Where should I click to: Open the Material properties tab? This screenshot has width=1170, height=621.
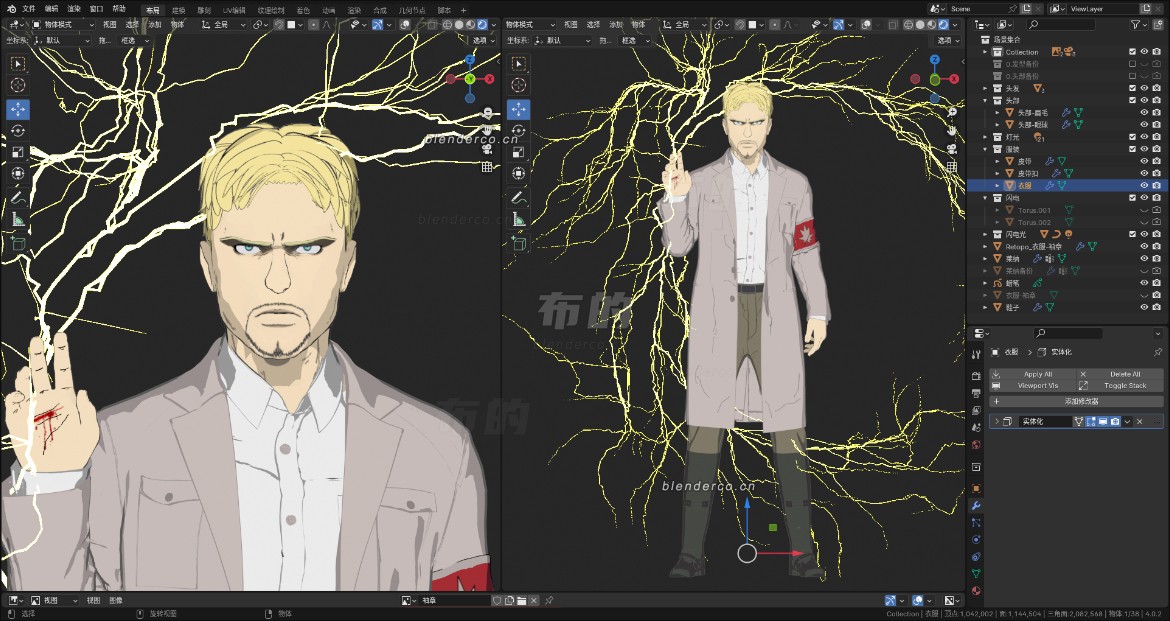pyautogui.click(x=976, y=590)
